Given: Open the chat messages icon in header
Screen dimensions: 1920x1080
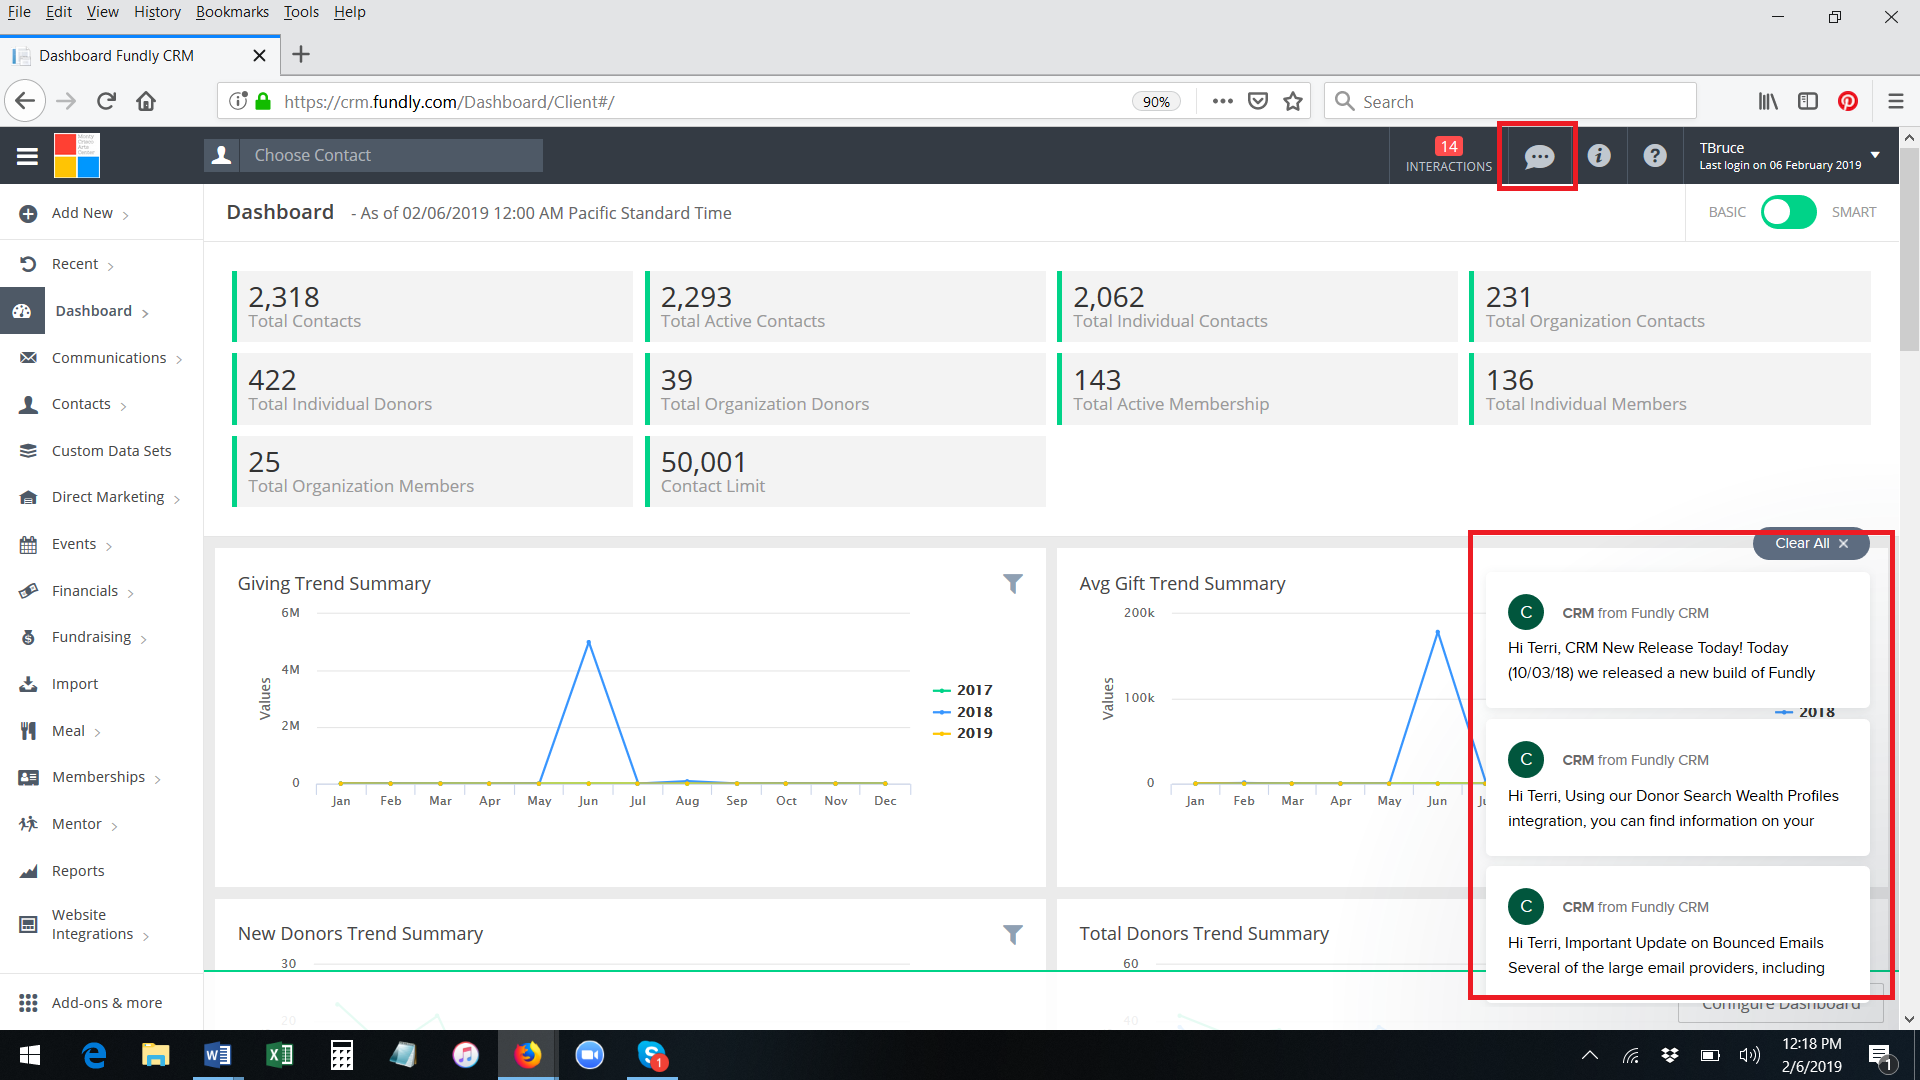Looking at the screenshot, I should click(1539, 156).
